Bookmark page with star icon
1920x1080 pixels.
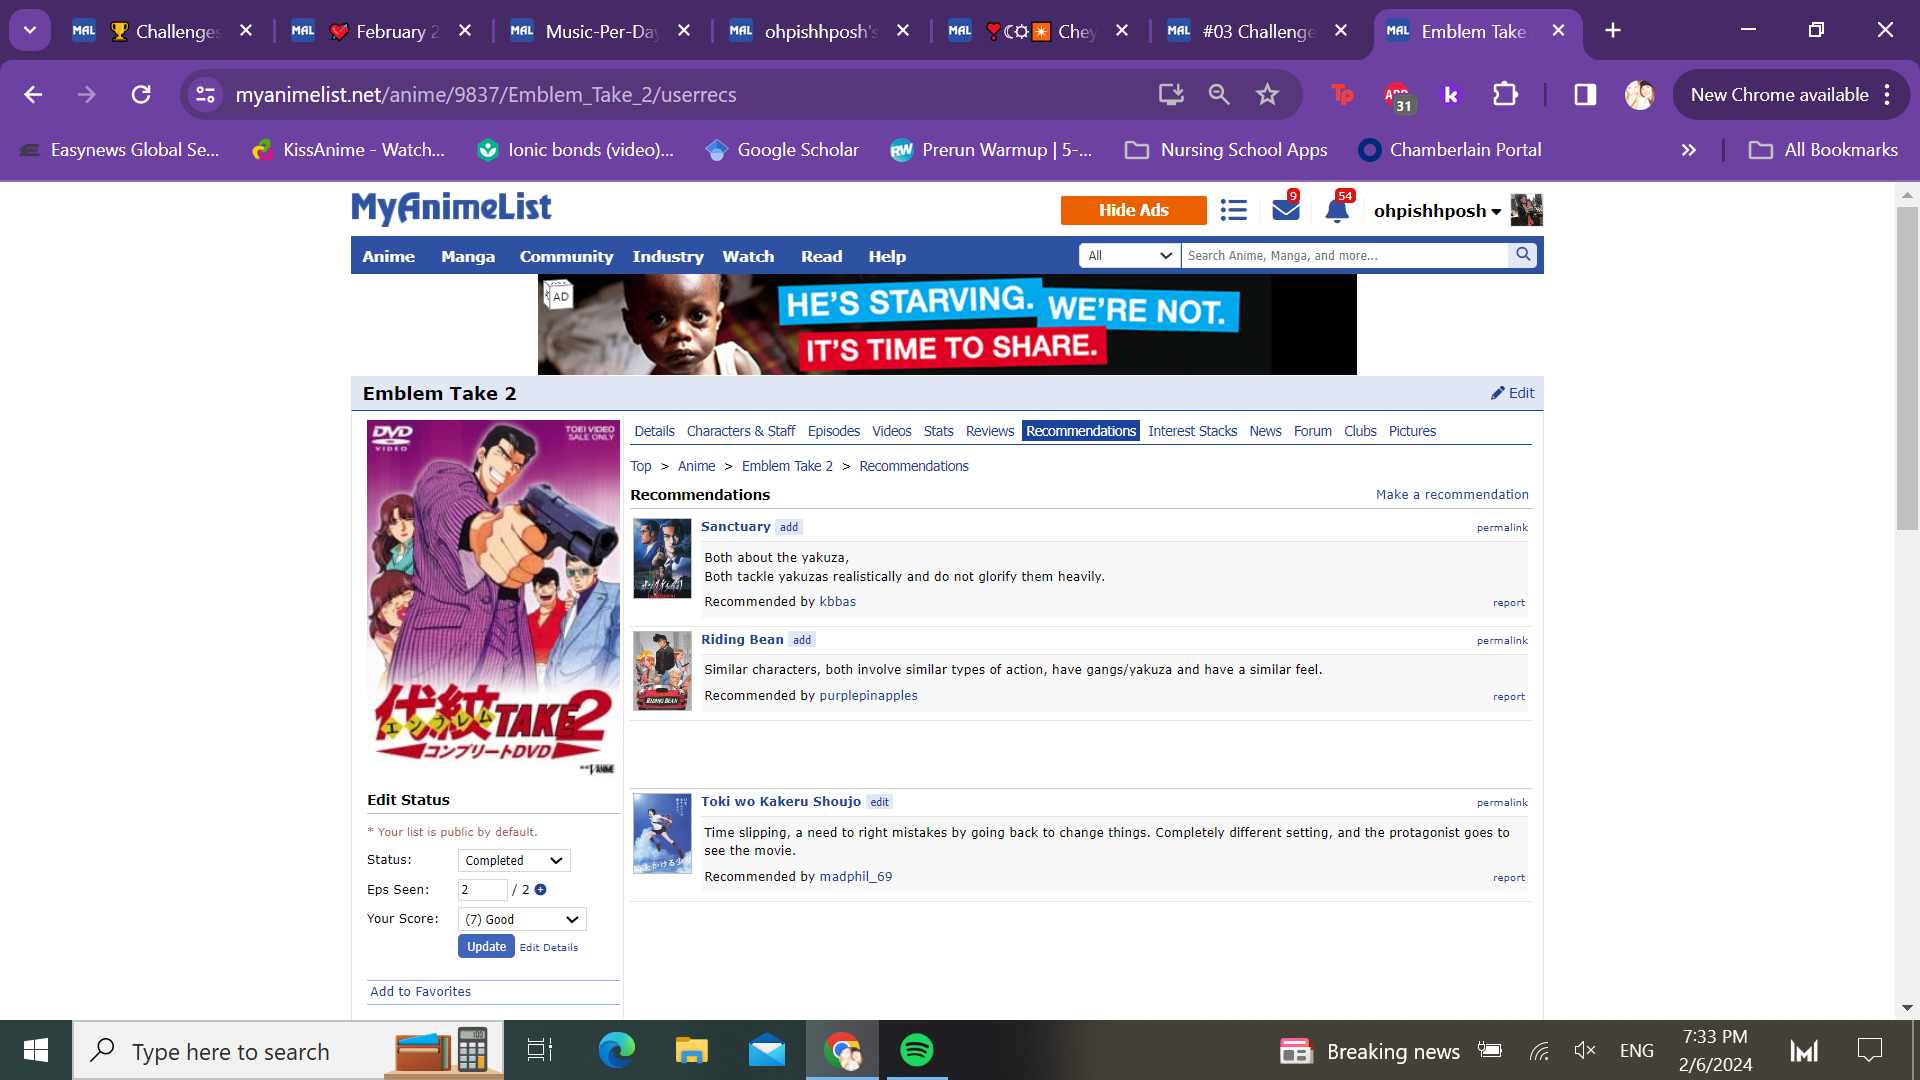[1267, 95]
